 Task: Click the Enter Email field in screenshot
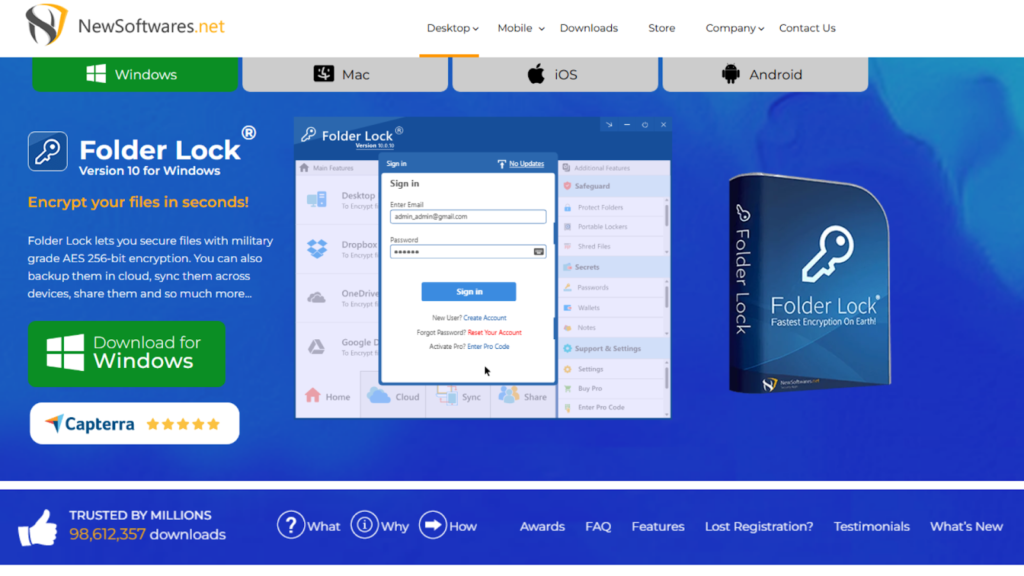pyautogui.click(x=467, y=216)
